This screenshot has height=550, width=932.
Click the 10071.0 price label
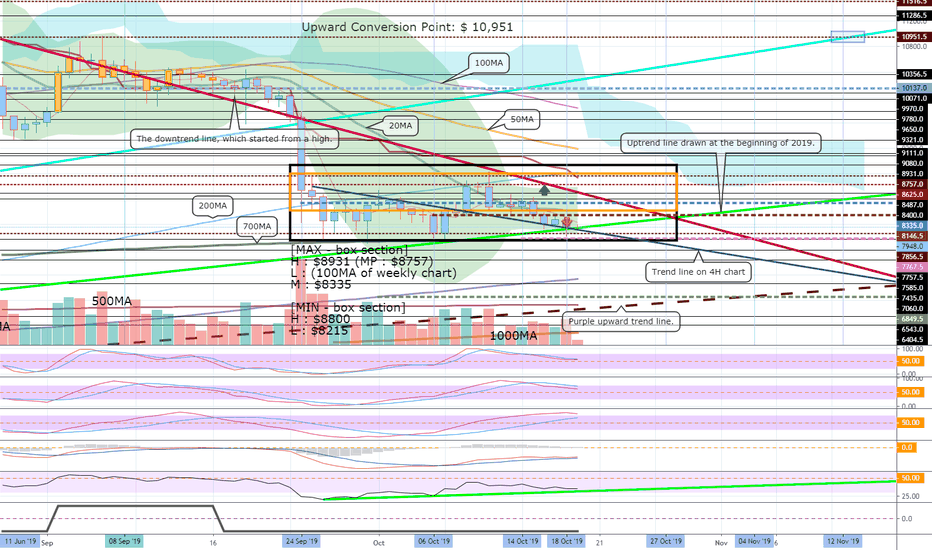pyautogui.click(x=912, y=99)
